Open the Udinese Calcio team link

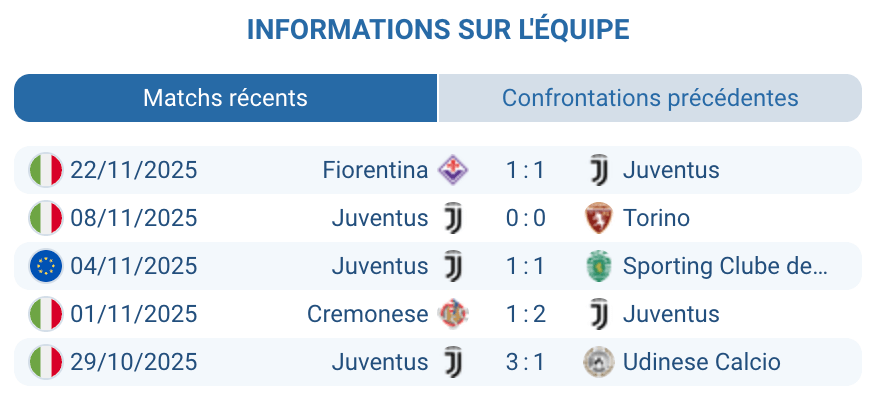click(701, 362)
